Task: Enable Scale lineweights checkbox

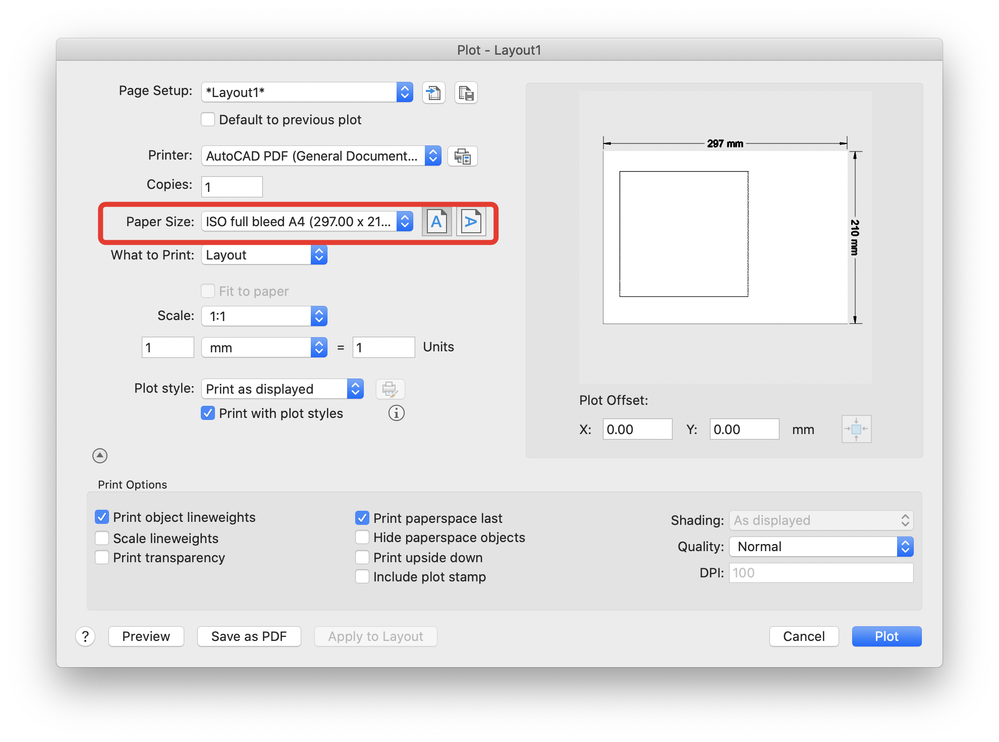Action: click(102, 538)
